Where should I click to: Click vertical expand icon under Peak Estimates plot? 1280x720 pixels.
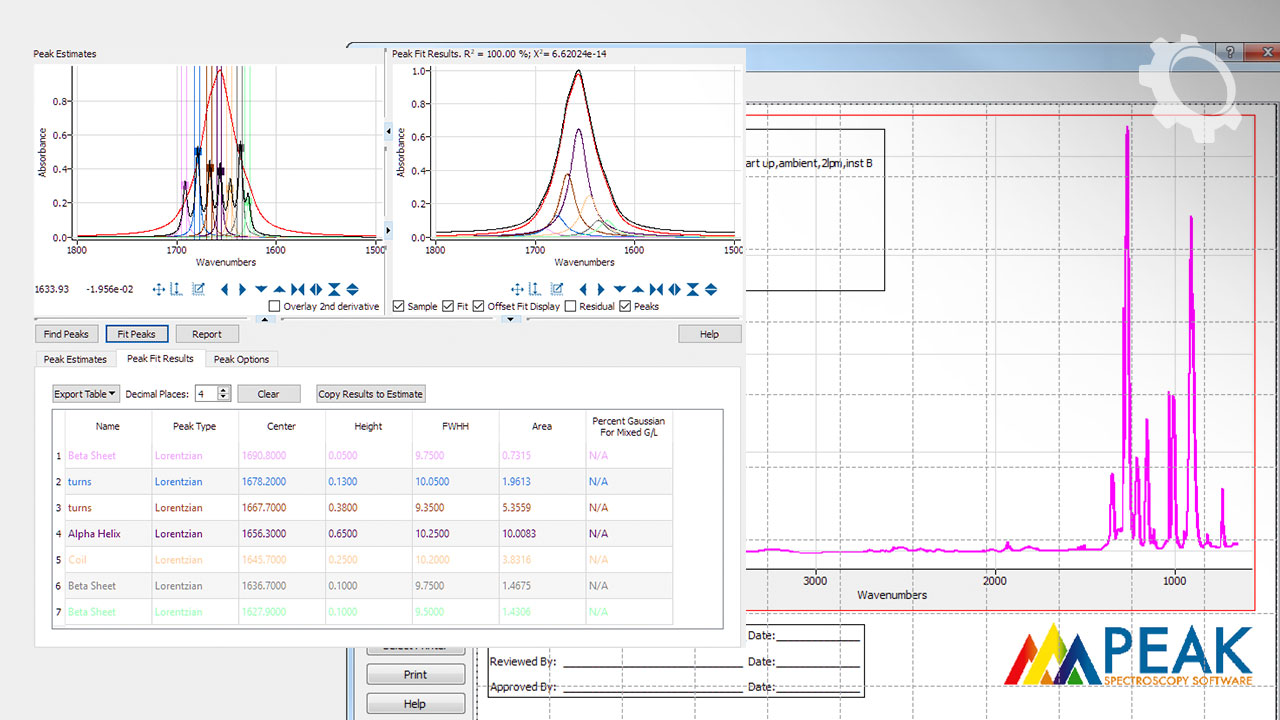[x=352, y=290]
